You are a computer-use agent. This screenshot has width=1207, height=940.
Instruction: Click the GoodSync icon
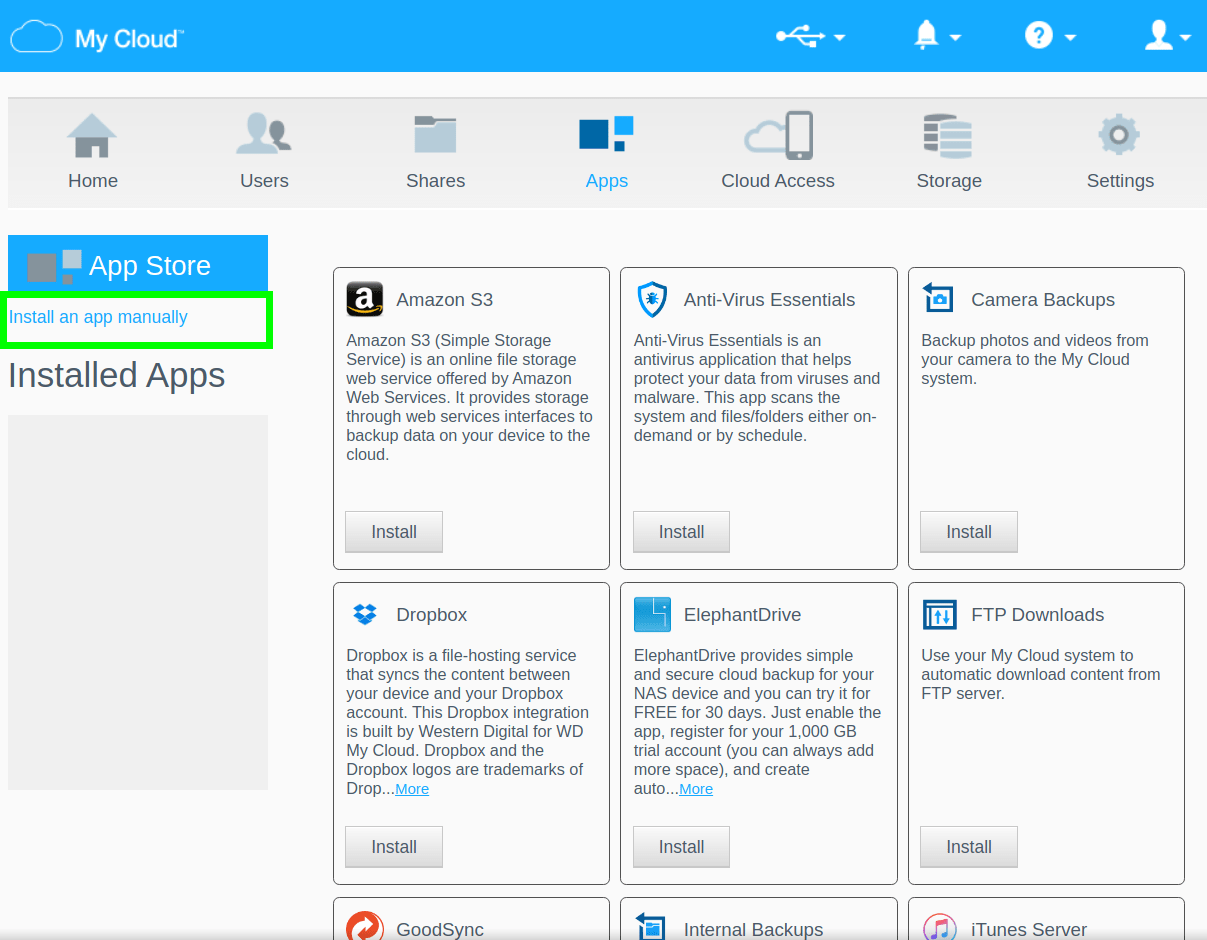point(365,927)
